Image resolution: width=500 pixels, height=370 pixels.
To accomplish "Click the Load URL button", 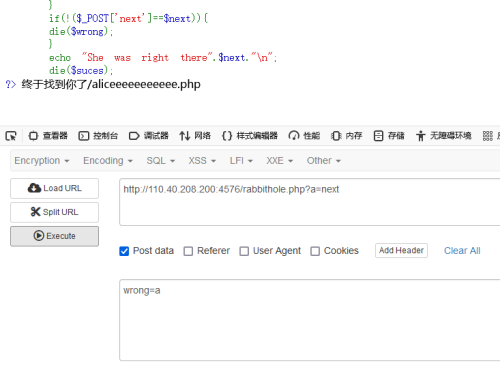I will (x=54, y=188).
